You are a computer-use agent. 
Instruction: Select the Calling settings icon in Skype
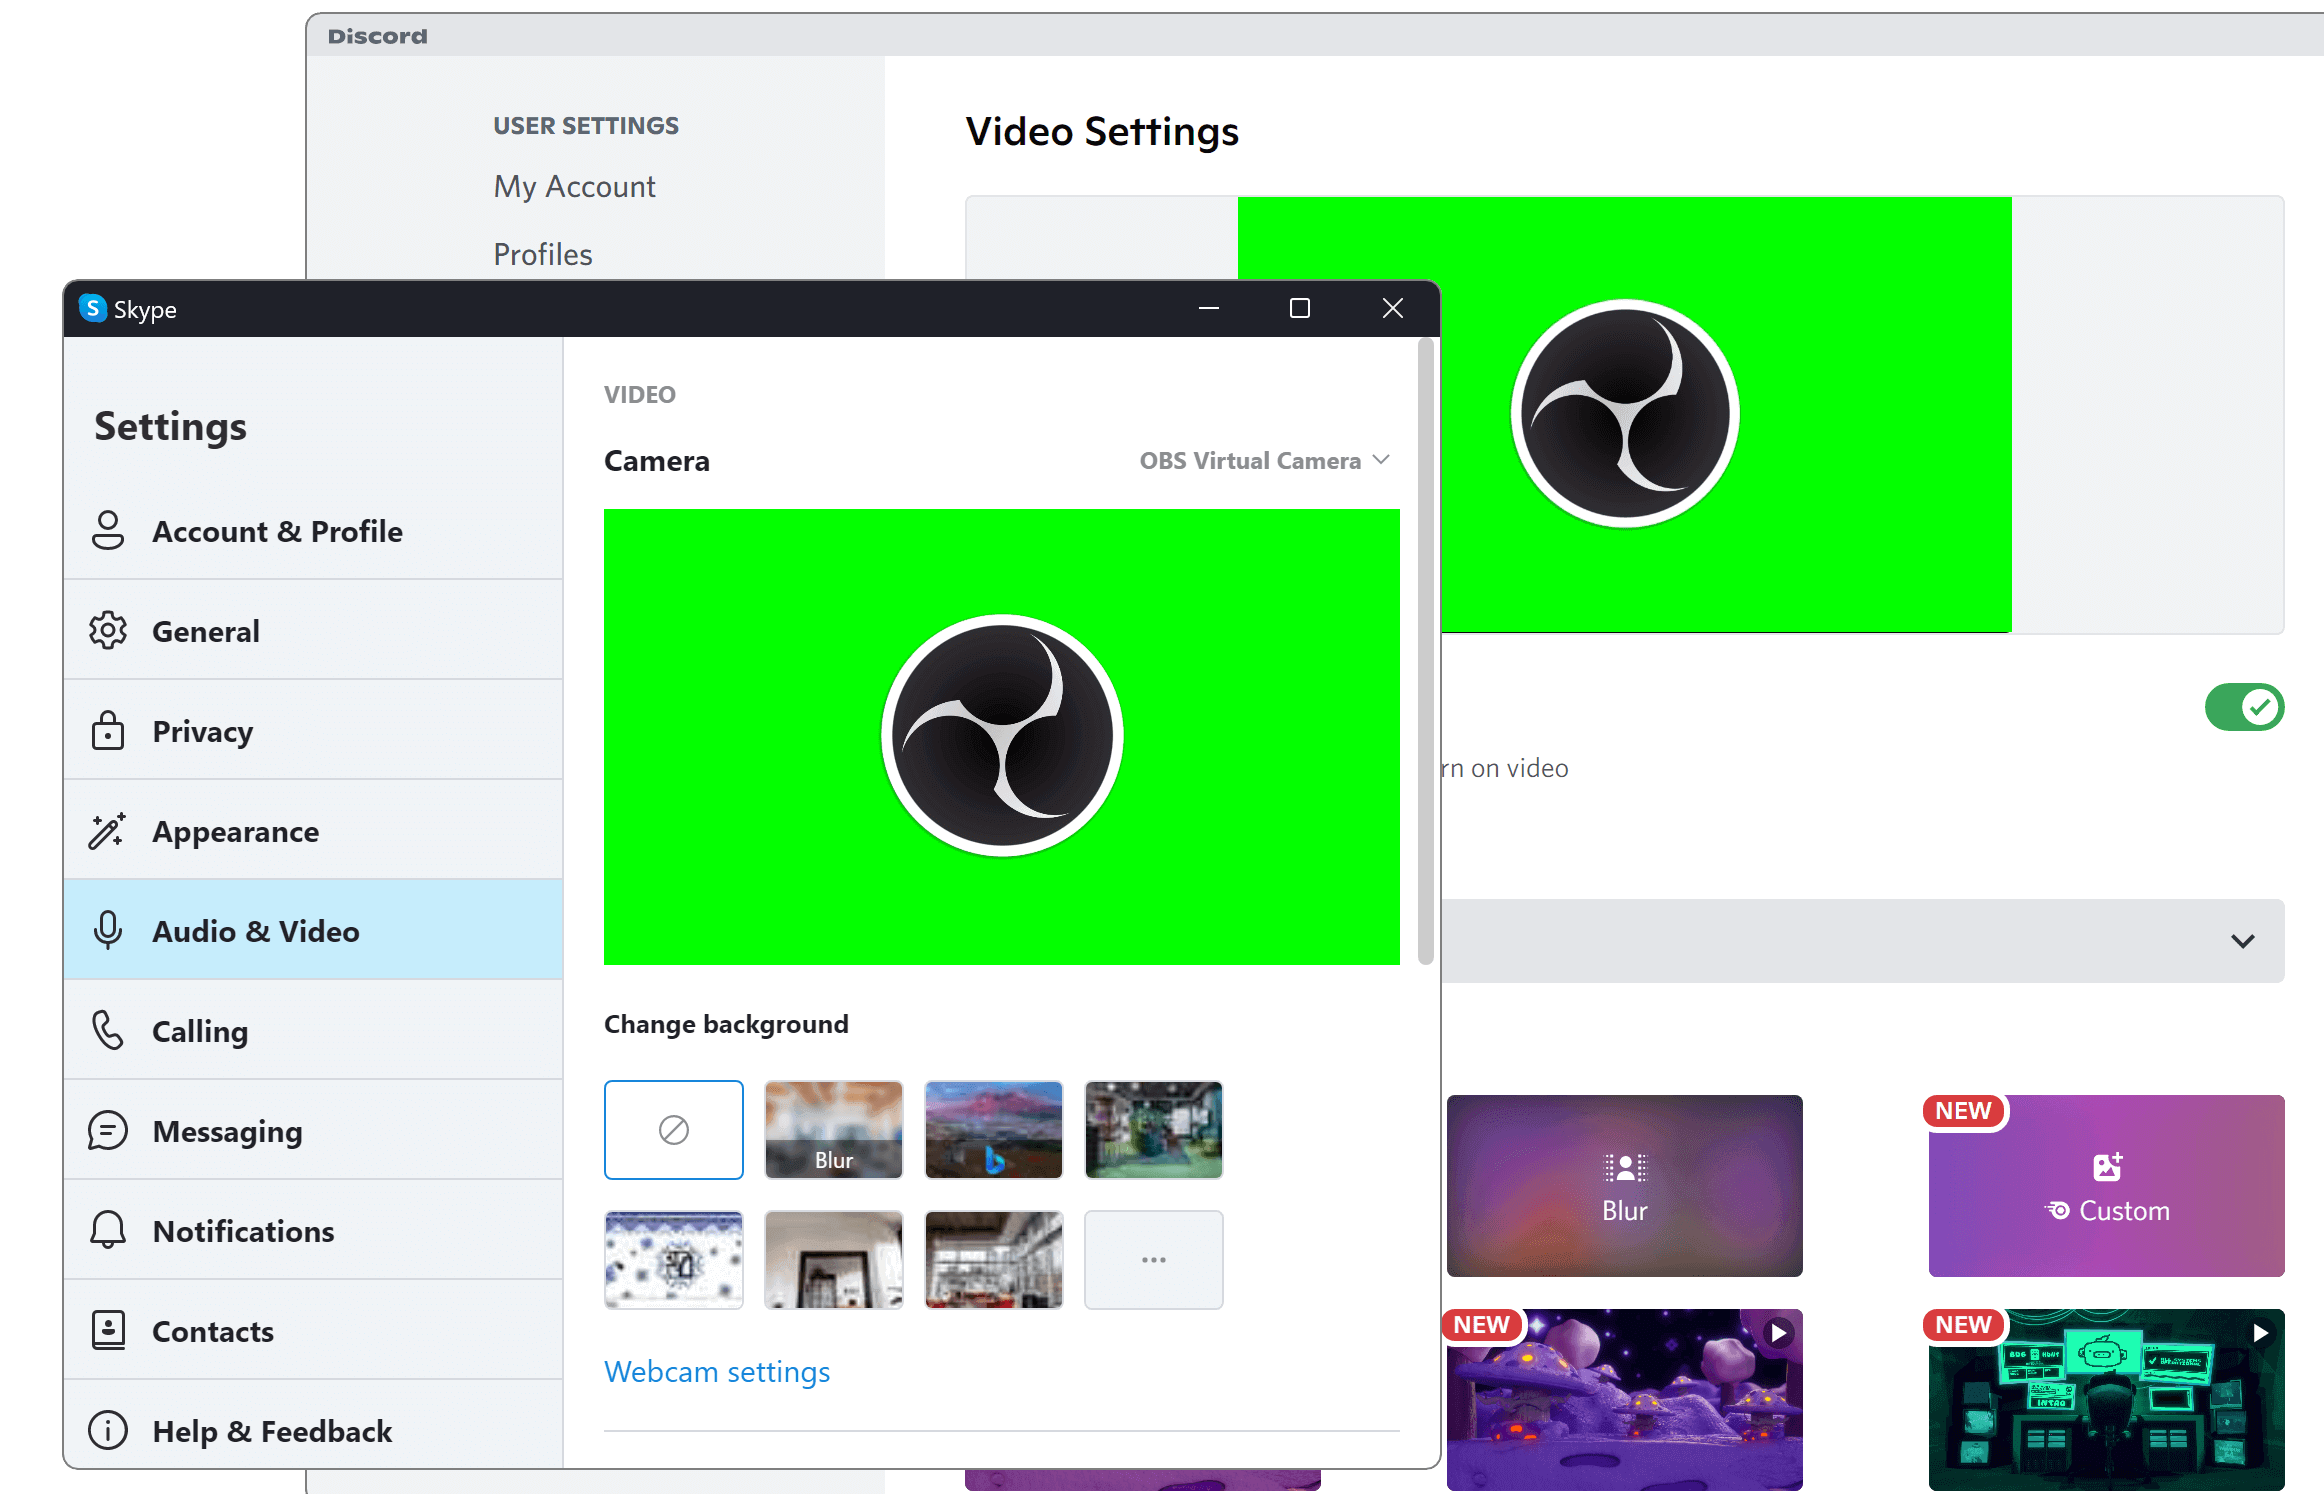108,1030
